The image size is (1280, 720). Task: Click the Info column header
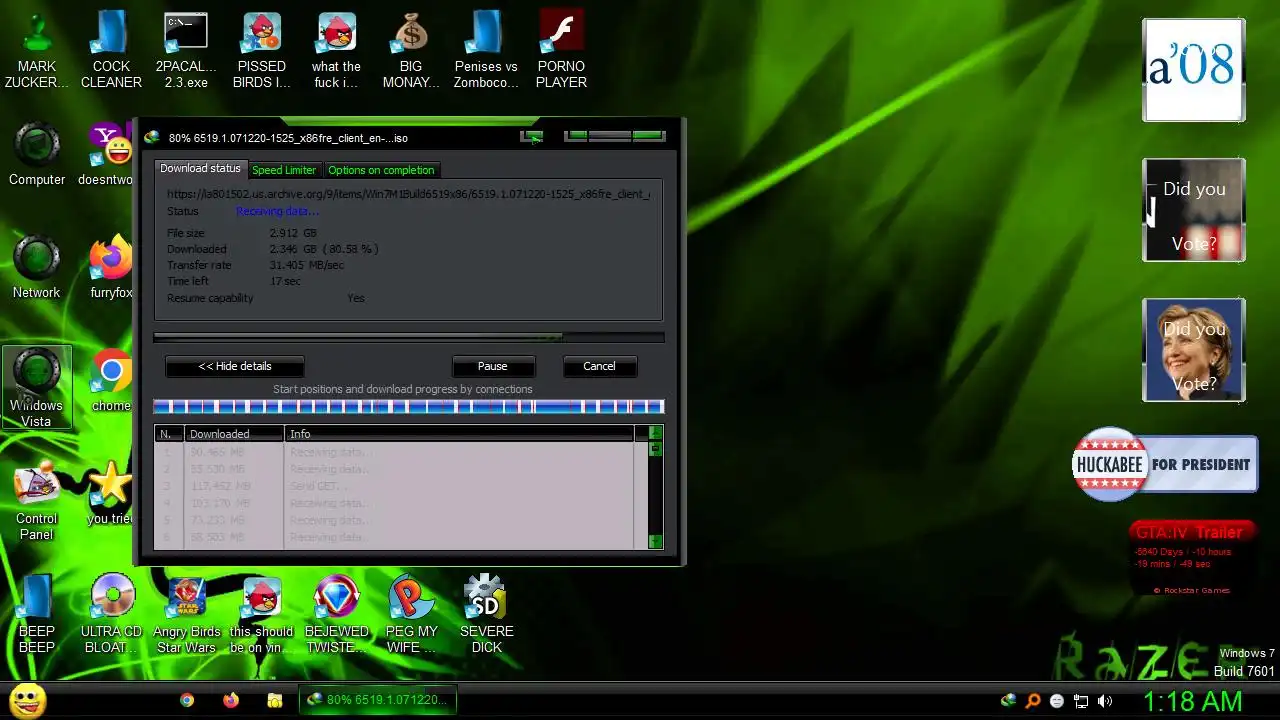459,434
